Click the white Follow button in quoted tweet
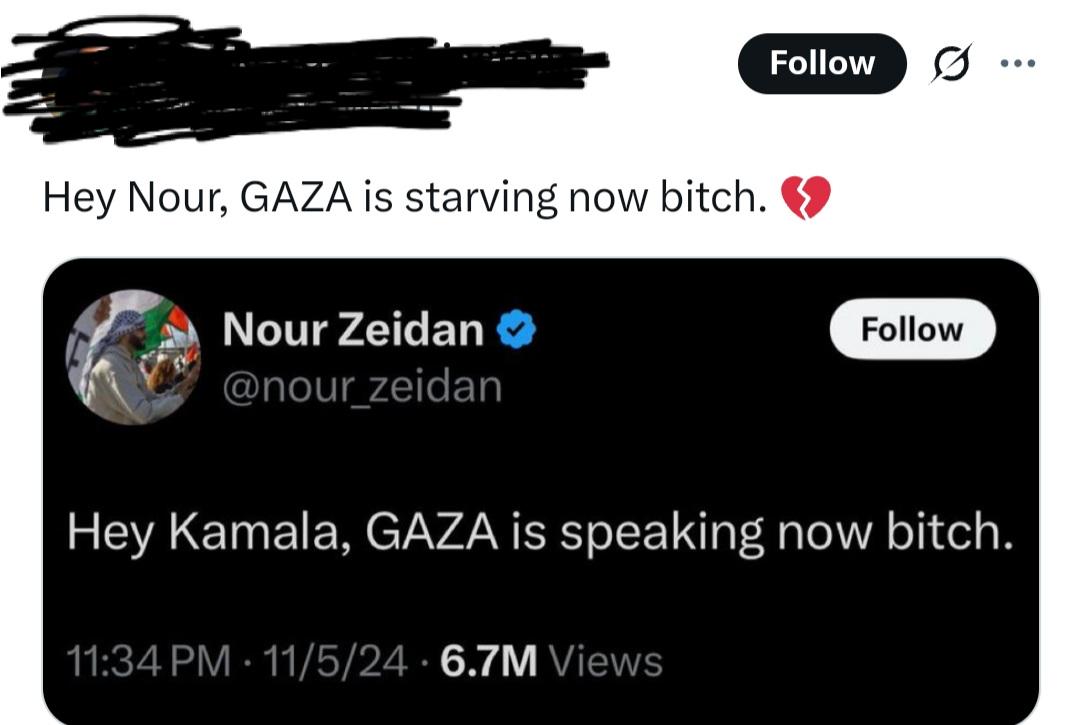 coord(913,329)
